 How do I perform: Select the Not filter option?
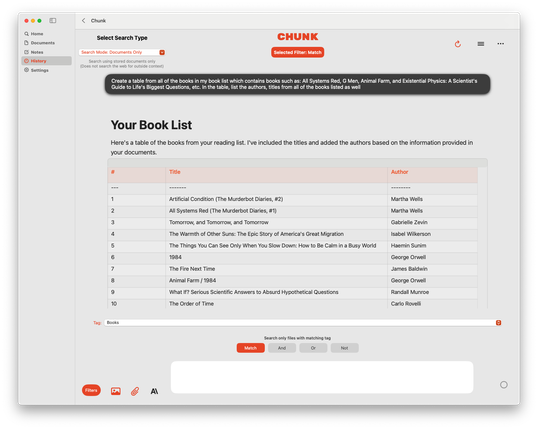344,348
